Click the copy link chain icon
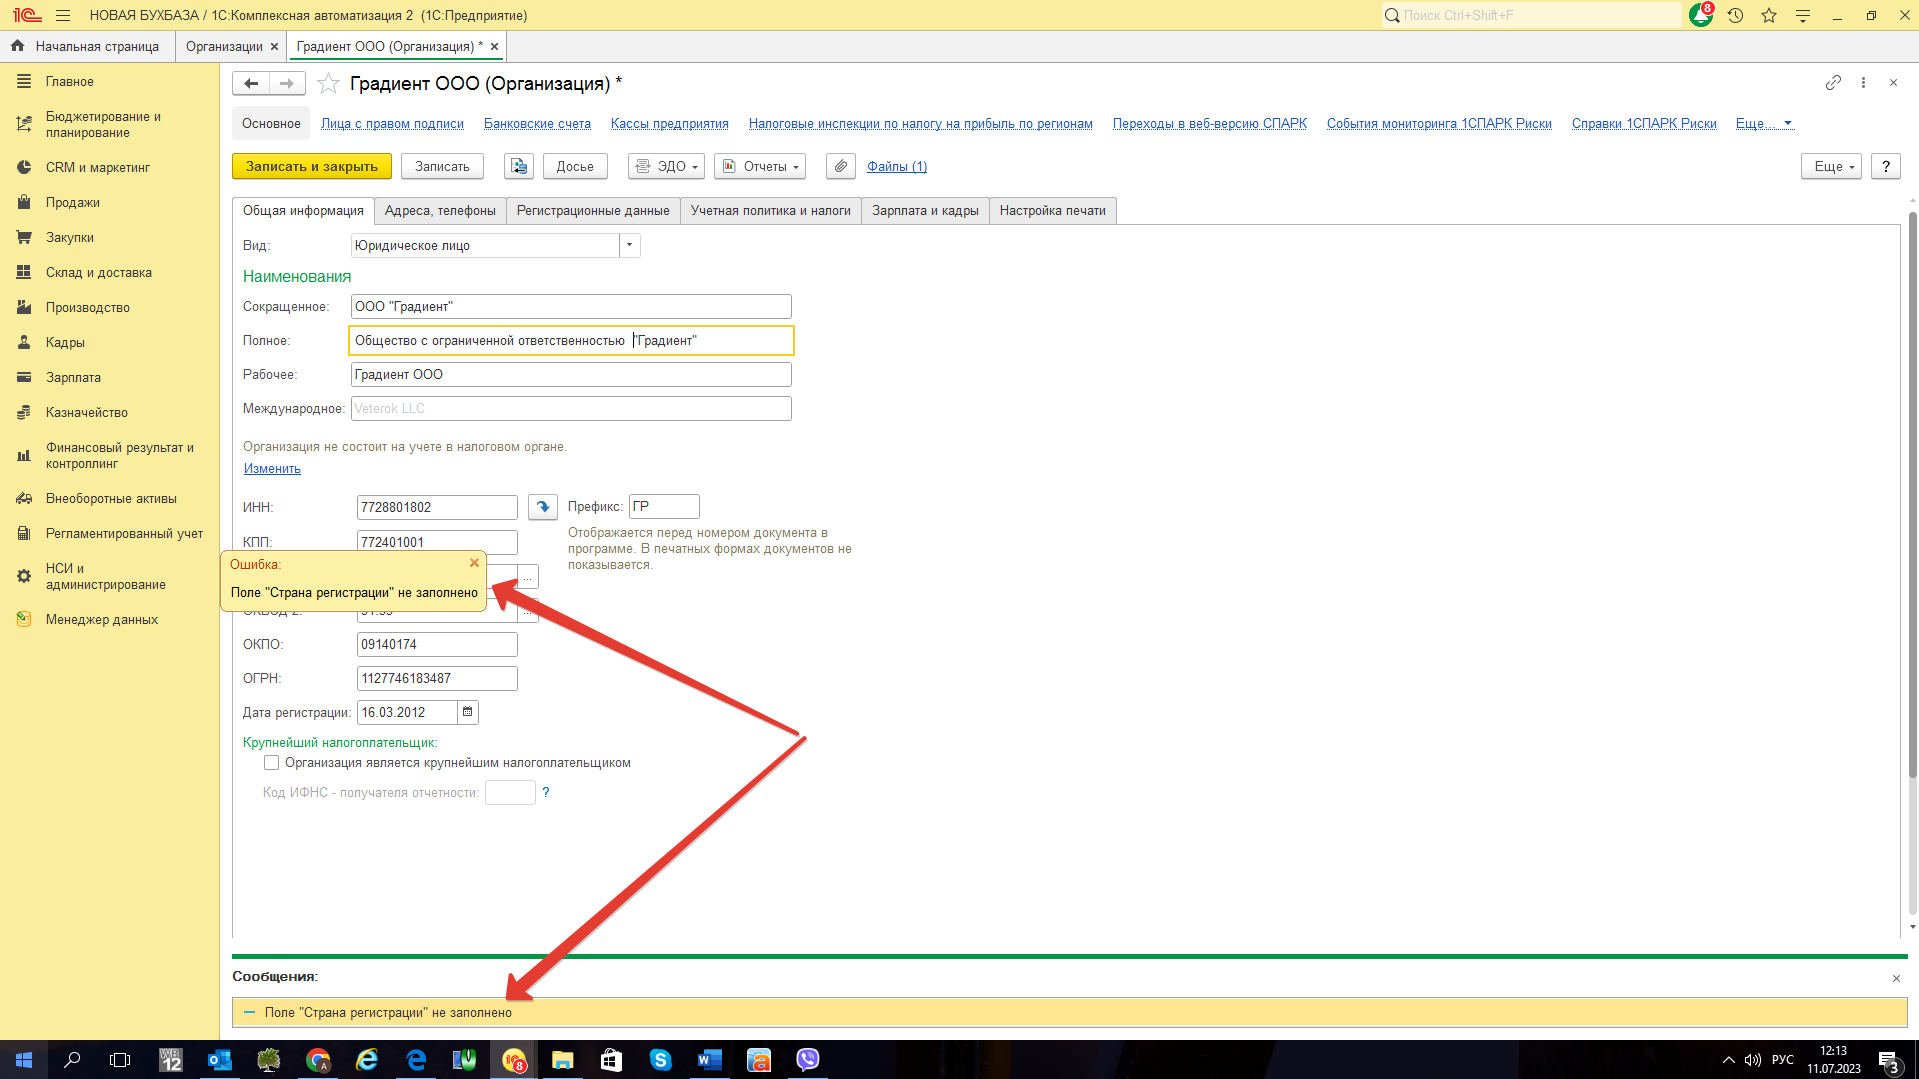This screenshot has height=1079, width=1919. click(1832, 83)
